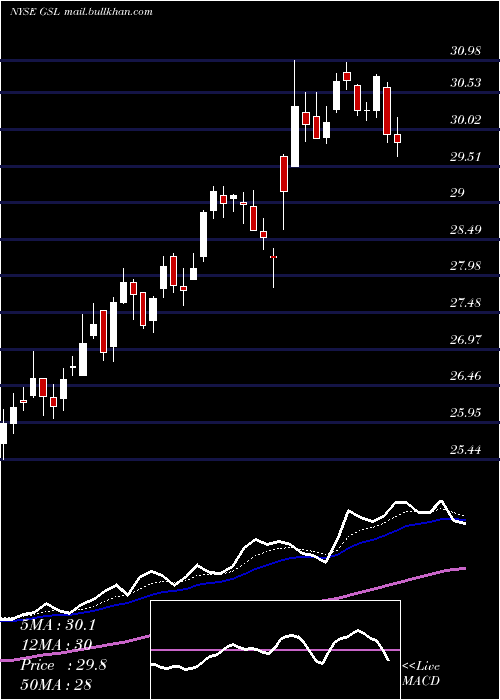Click the 25.44 price axis label
500x700 pixels.
pos(466,450)
